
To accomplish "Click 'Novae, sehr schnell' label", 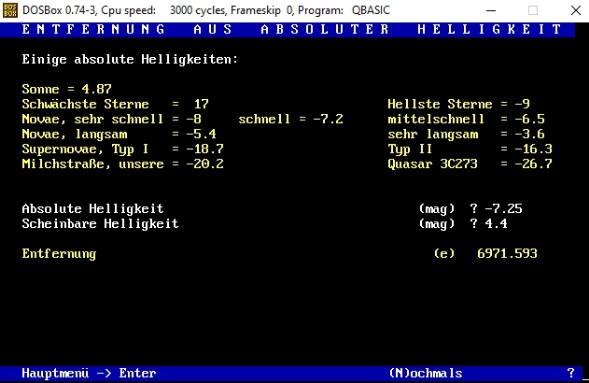I will click(x=92, y=119).
